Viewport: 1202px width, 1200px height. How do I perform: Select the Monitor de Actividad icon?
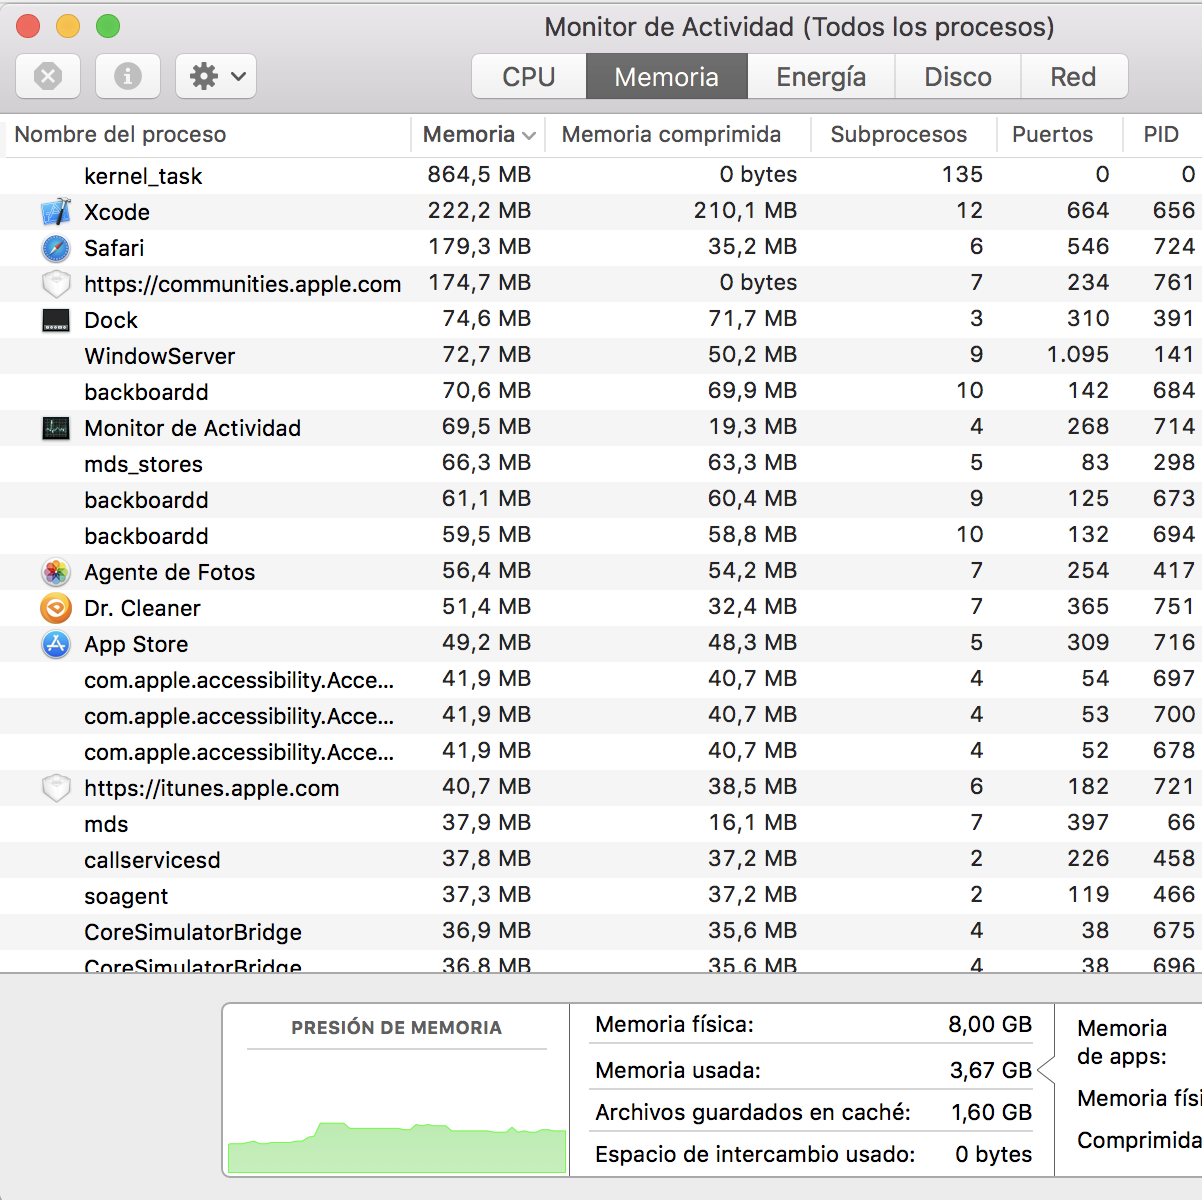coord(56,428)
